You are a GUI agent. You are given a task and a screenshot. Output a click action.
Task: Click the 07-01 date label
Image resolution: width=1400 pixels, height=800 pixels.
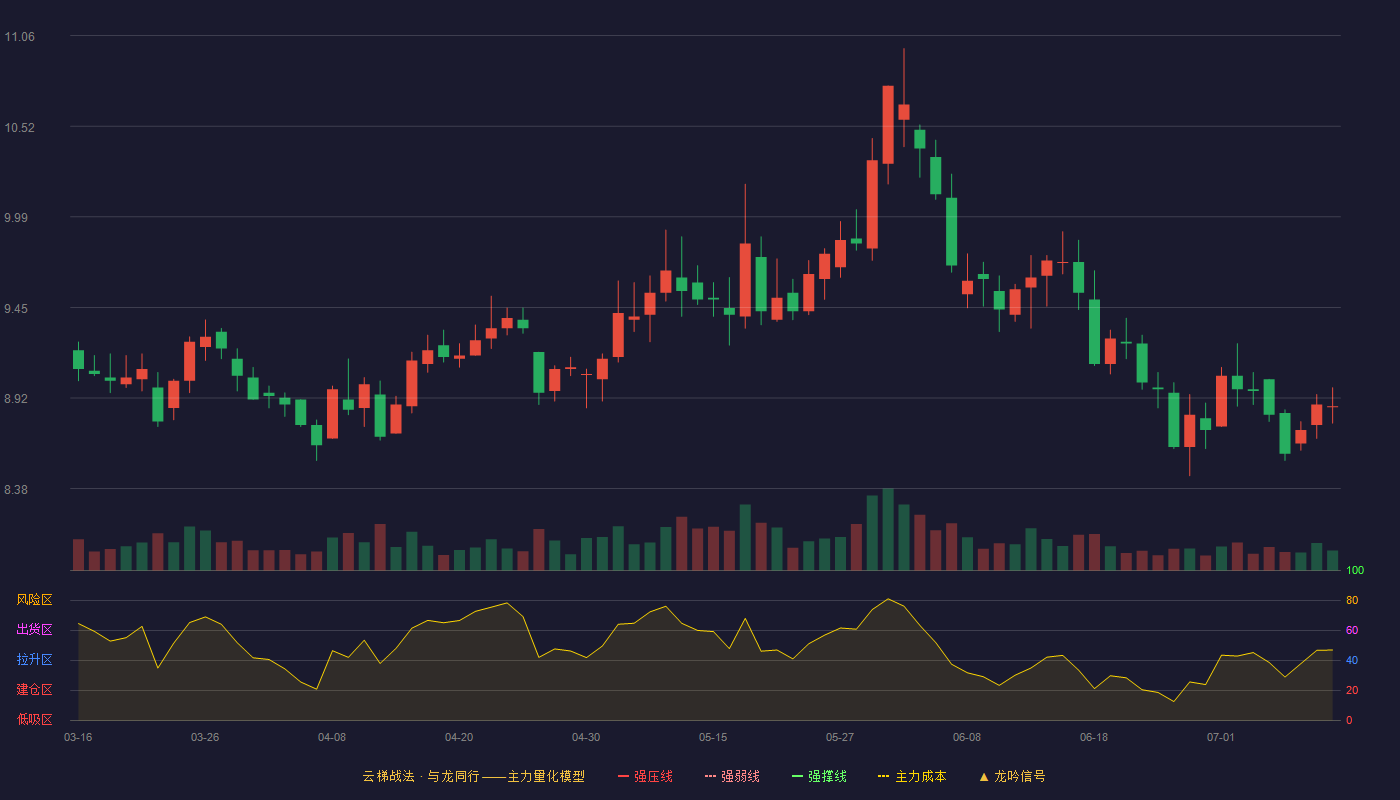(1221, 737)
